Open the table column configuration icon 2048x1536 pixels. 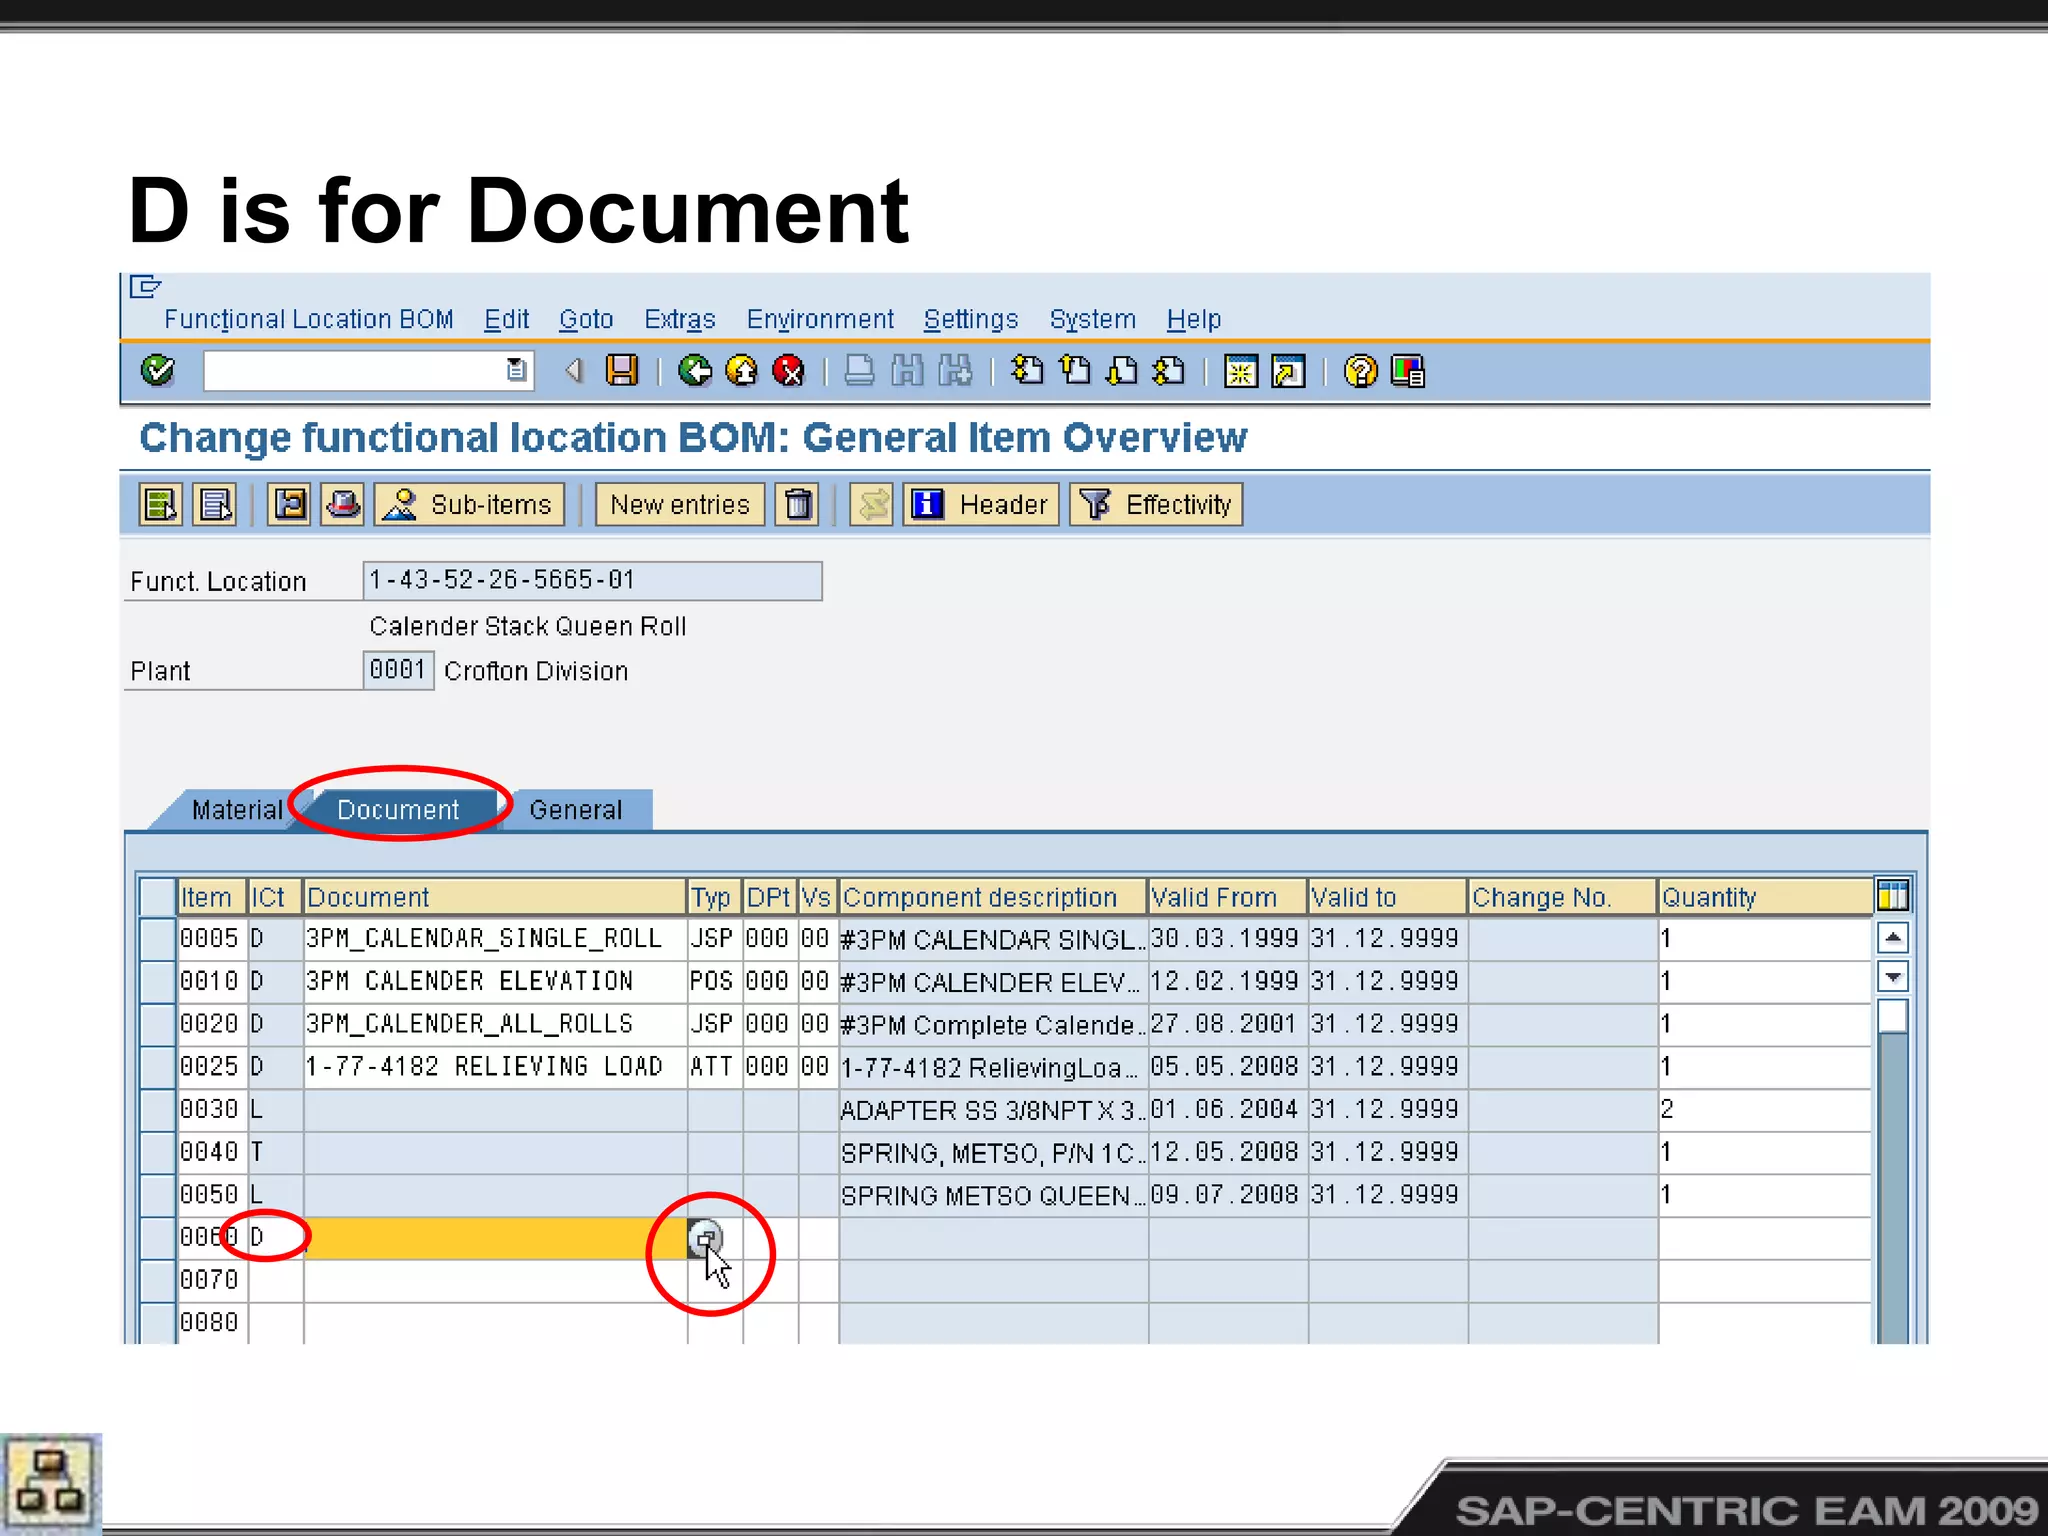tap(1892, 895)
